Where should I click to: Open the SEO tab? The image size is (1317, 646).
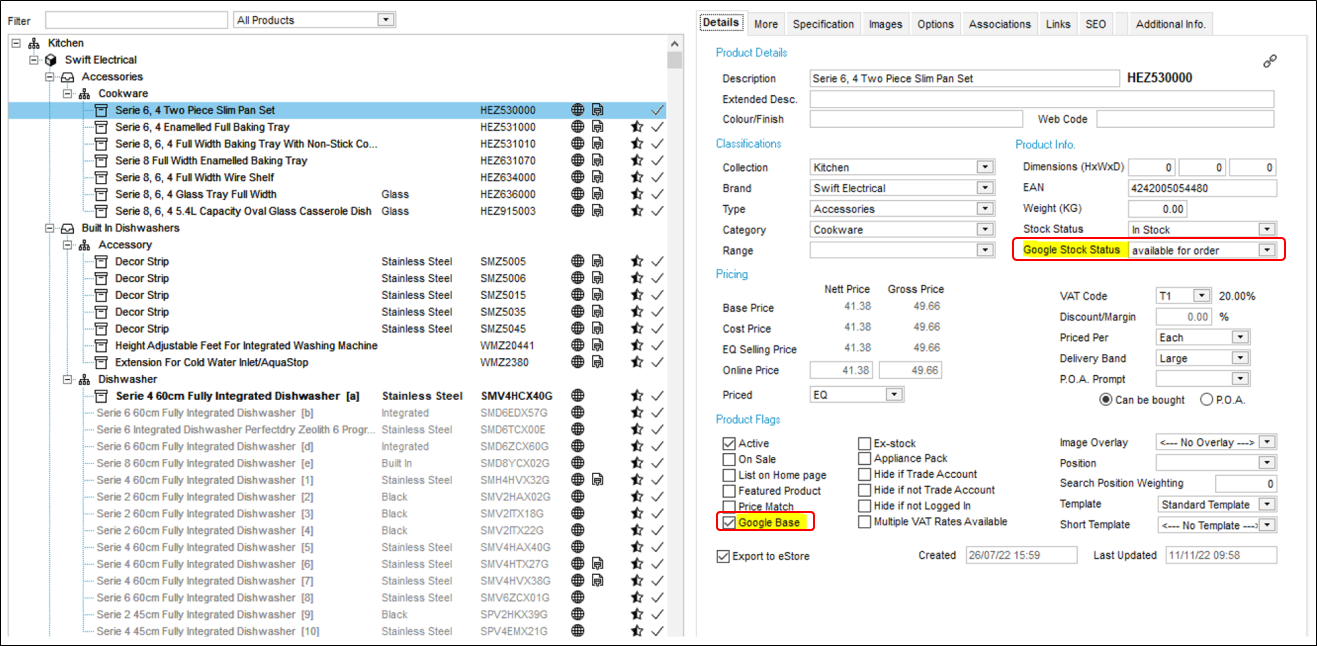1096,24
